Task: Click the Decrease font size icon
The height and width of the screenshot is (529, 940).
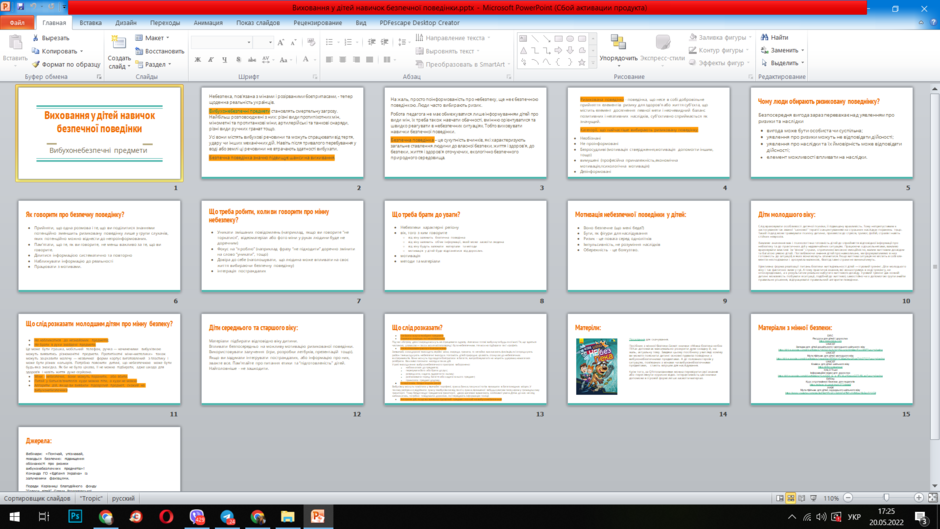Action: pyautogui.click(x=293, y=43)
